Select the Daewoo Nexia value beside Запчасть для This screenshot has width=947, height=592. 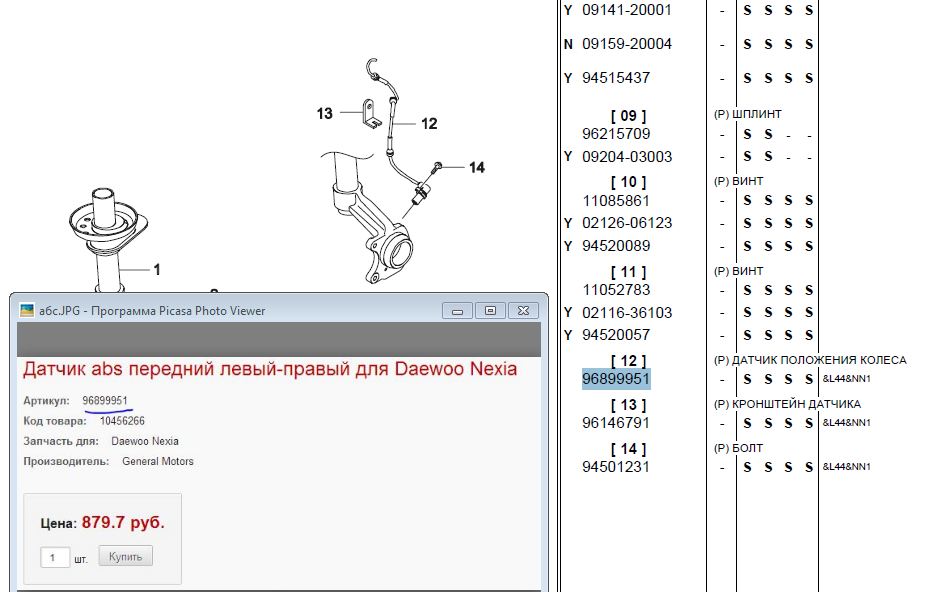click(x=145, y=441)
